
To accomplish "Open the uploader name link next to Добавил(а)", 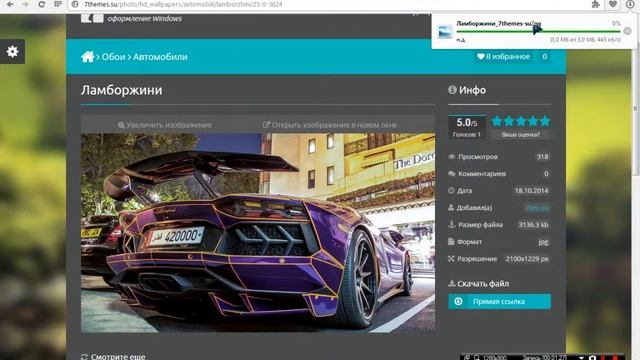I will point(538,208).
